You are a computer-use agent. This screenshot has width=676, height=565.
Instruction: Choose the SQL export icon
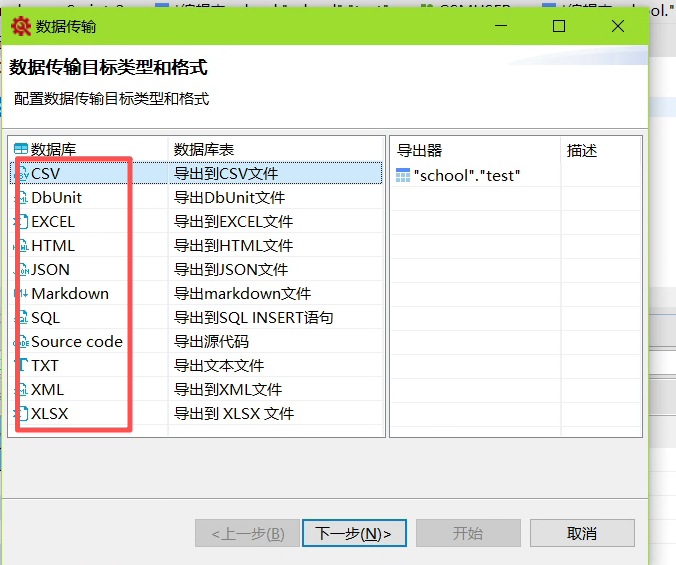coord(22,318)
